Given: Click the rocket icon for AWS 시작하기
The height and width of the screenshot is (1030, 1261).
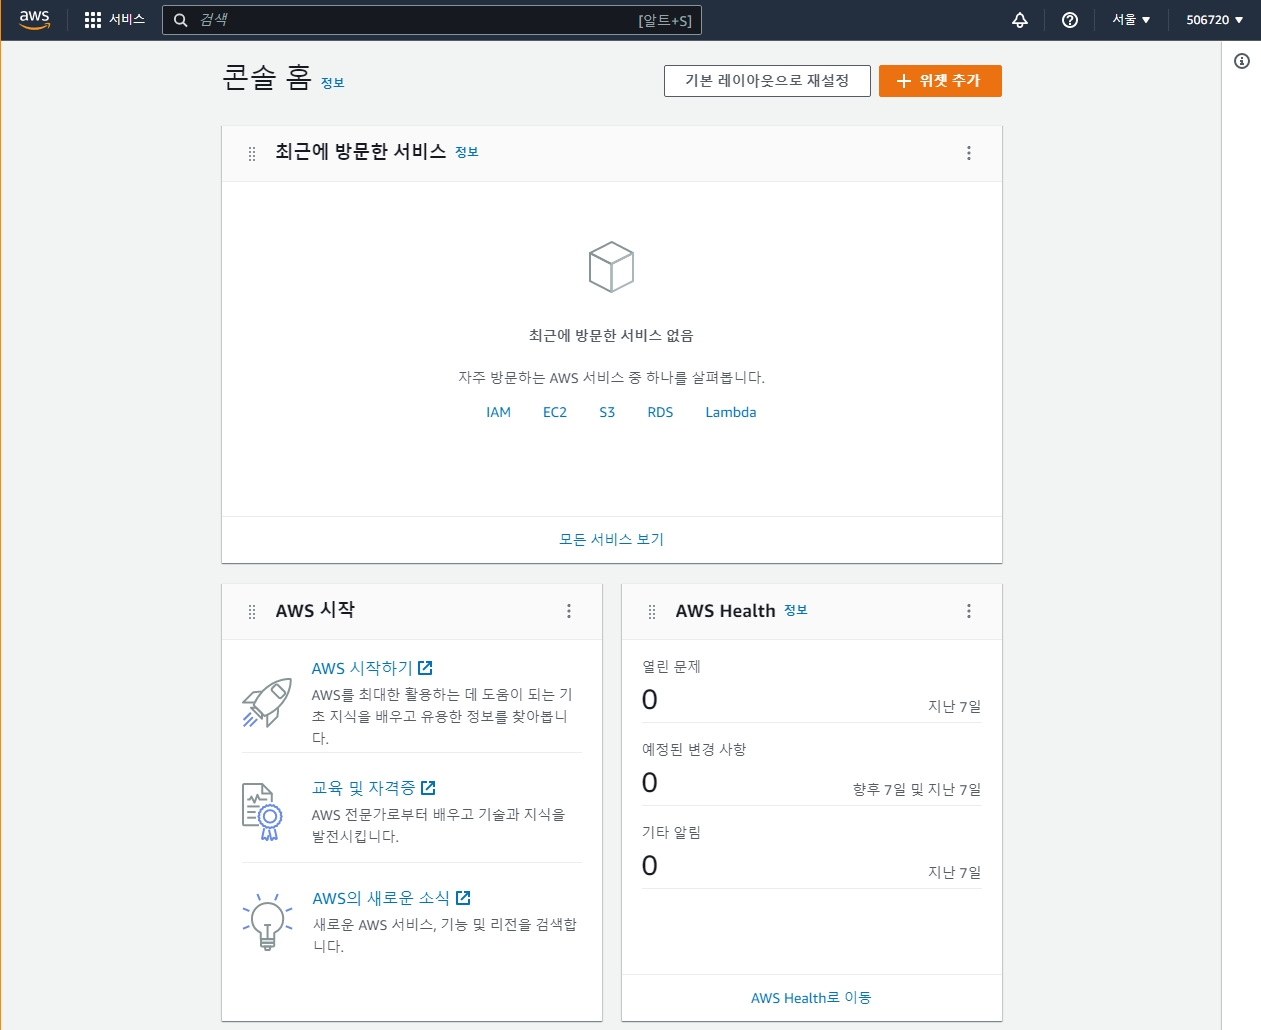Looking at the screenshot, I should point(266,703).
